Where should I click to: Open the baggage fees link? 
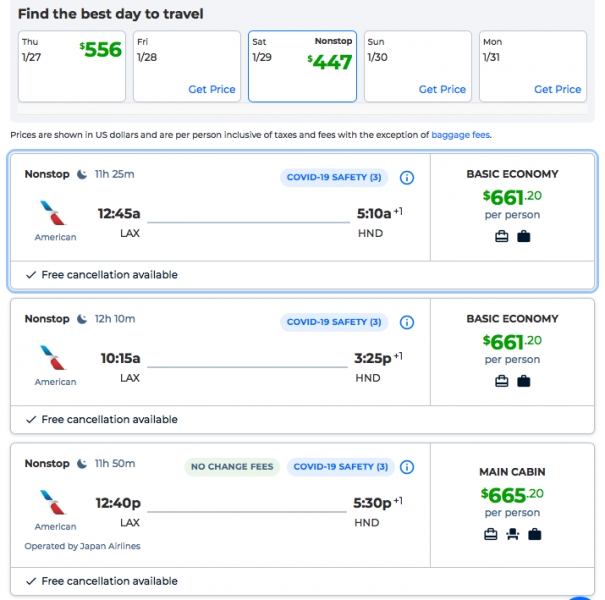tap(460, 135)
